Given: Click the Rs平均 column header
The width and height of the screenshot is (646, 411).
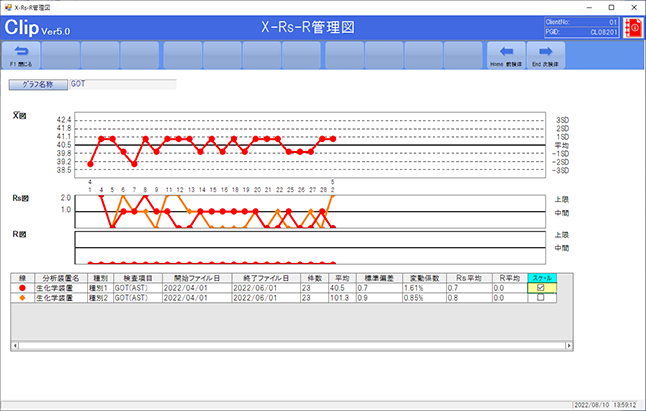Looking at the screenshot, I should point(469,278).
